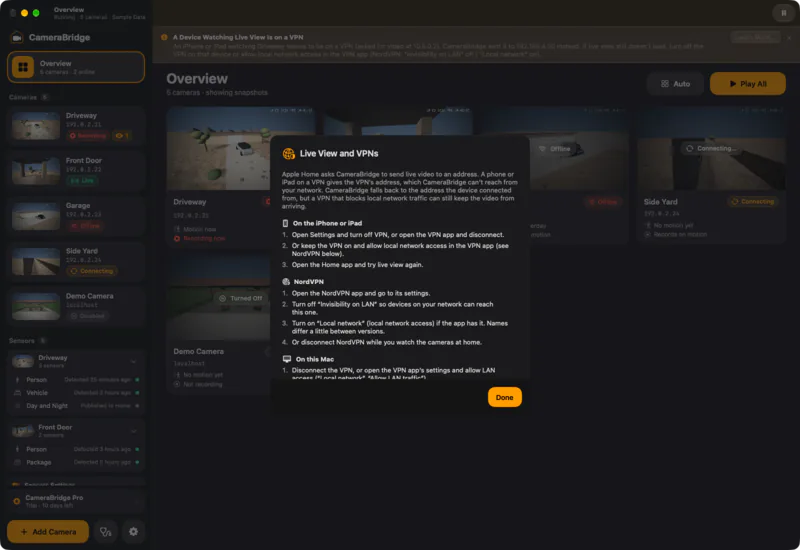Click the Add Camera button
Image resolution: width=800 pixels, height=550 pixels.
pos(48,532)
